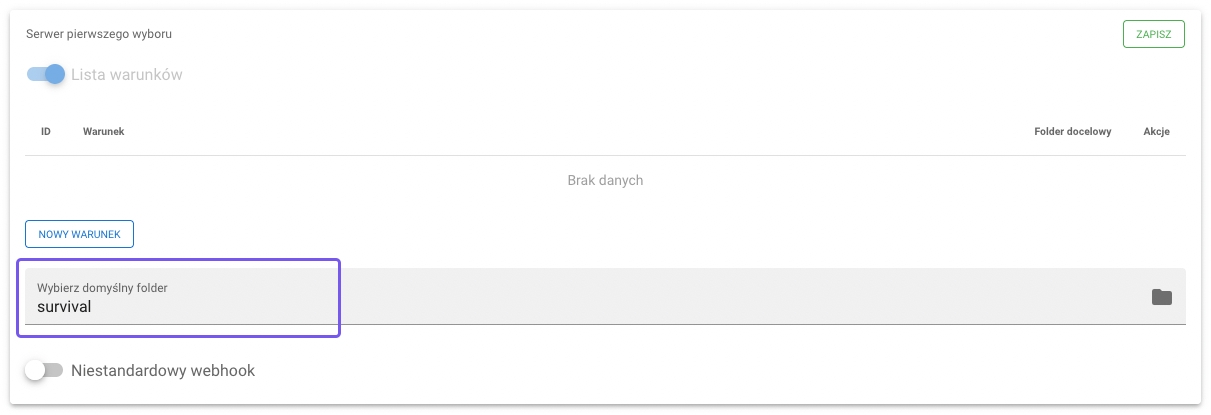
Task: Click the Niestandardowy webhook label text
Action: tap(163, 371)
